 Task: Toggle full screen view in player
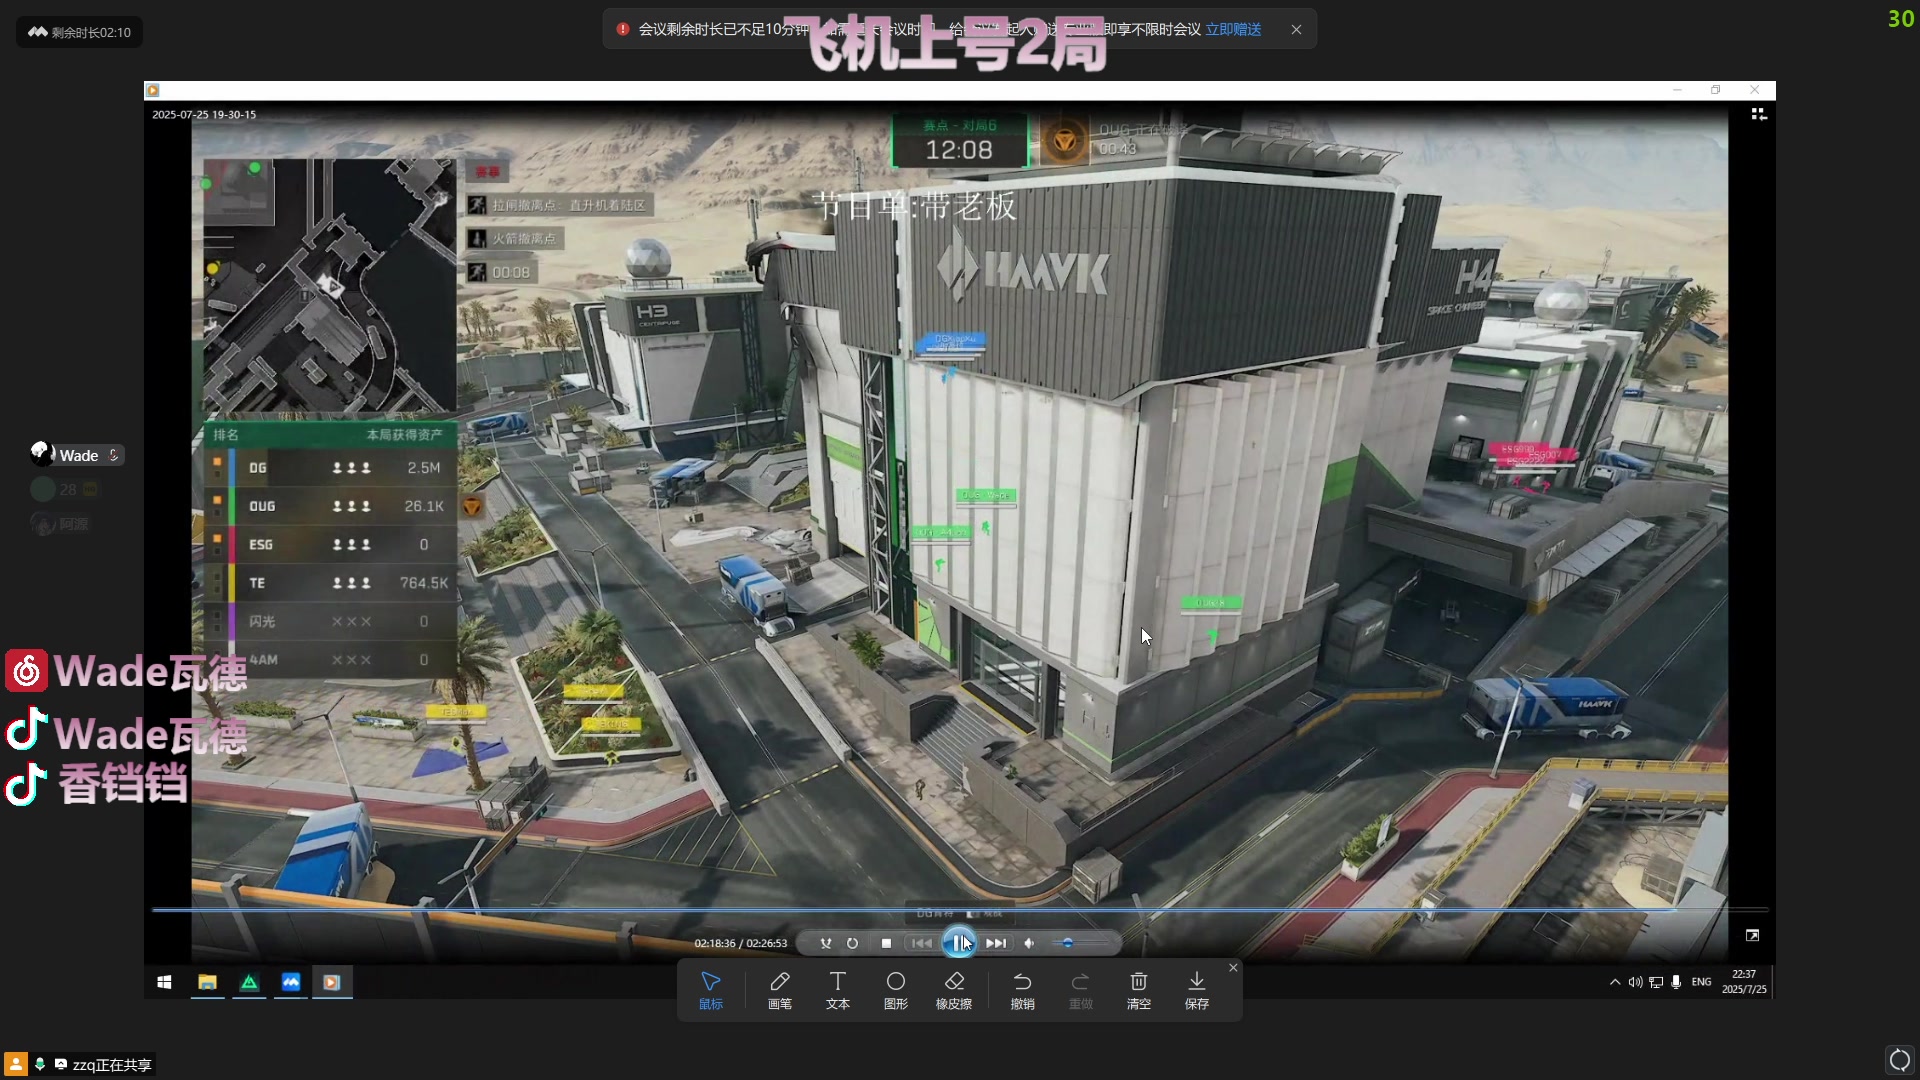tap(1752, 935)
